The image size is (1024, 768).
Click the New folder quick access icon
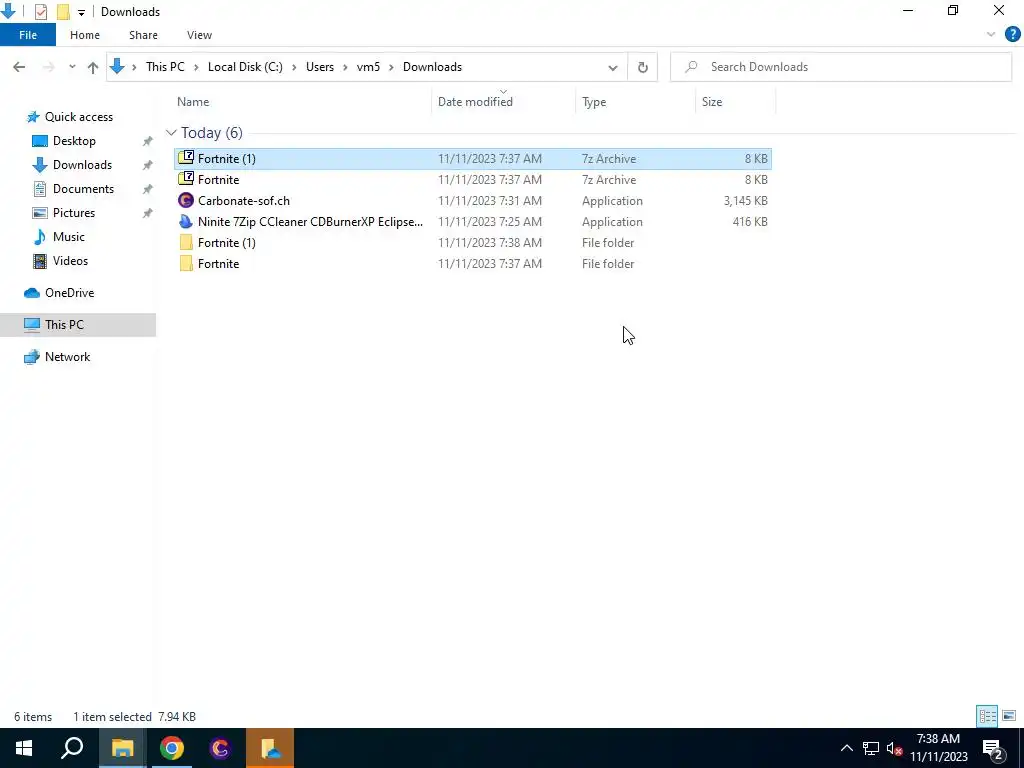coord(63,12)
